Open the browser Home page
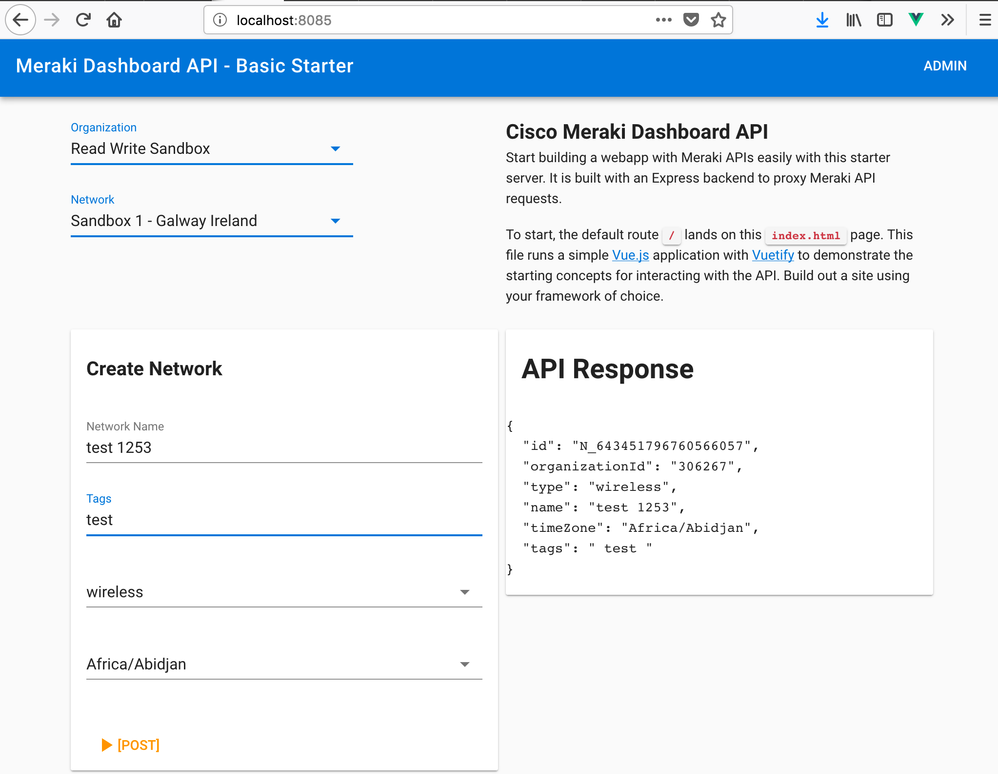The width and height of the screenshot is (998, 774). click(113, 19)
